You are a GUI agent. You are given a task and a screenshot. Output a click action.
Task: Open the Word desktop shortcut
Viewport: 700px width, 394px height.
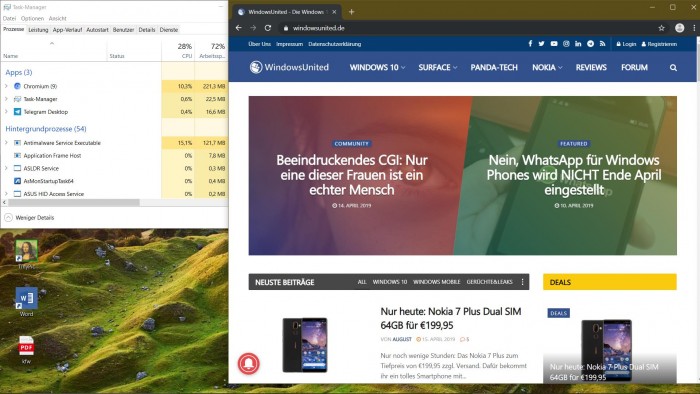[x=26, y=302]
